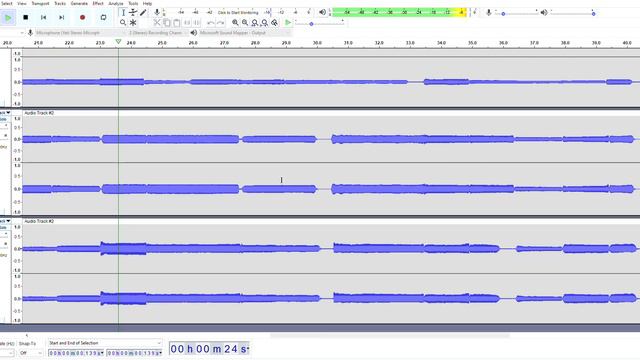Click the horizontal scrollbar below tracks

(389, 336)
